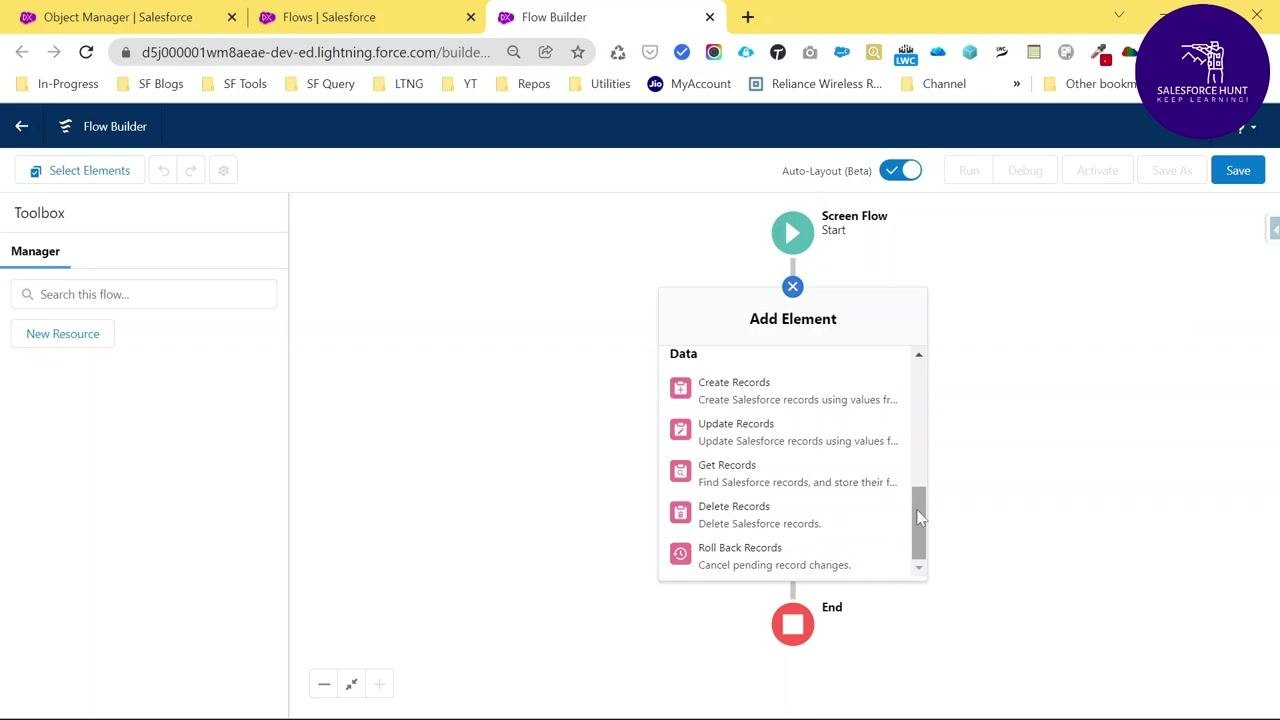Reload the browser page
This screenshot has width=1280, height=720.
(86, 52)
